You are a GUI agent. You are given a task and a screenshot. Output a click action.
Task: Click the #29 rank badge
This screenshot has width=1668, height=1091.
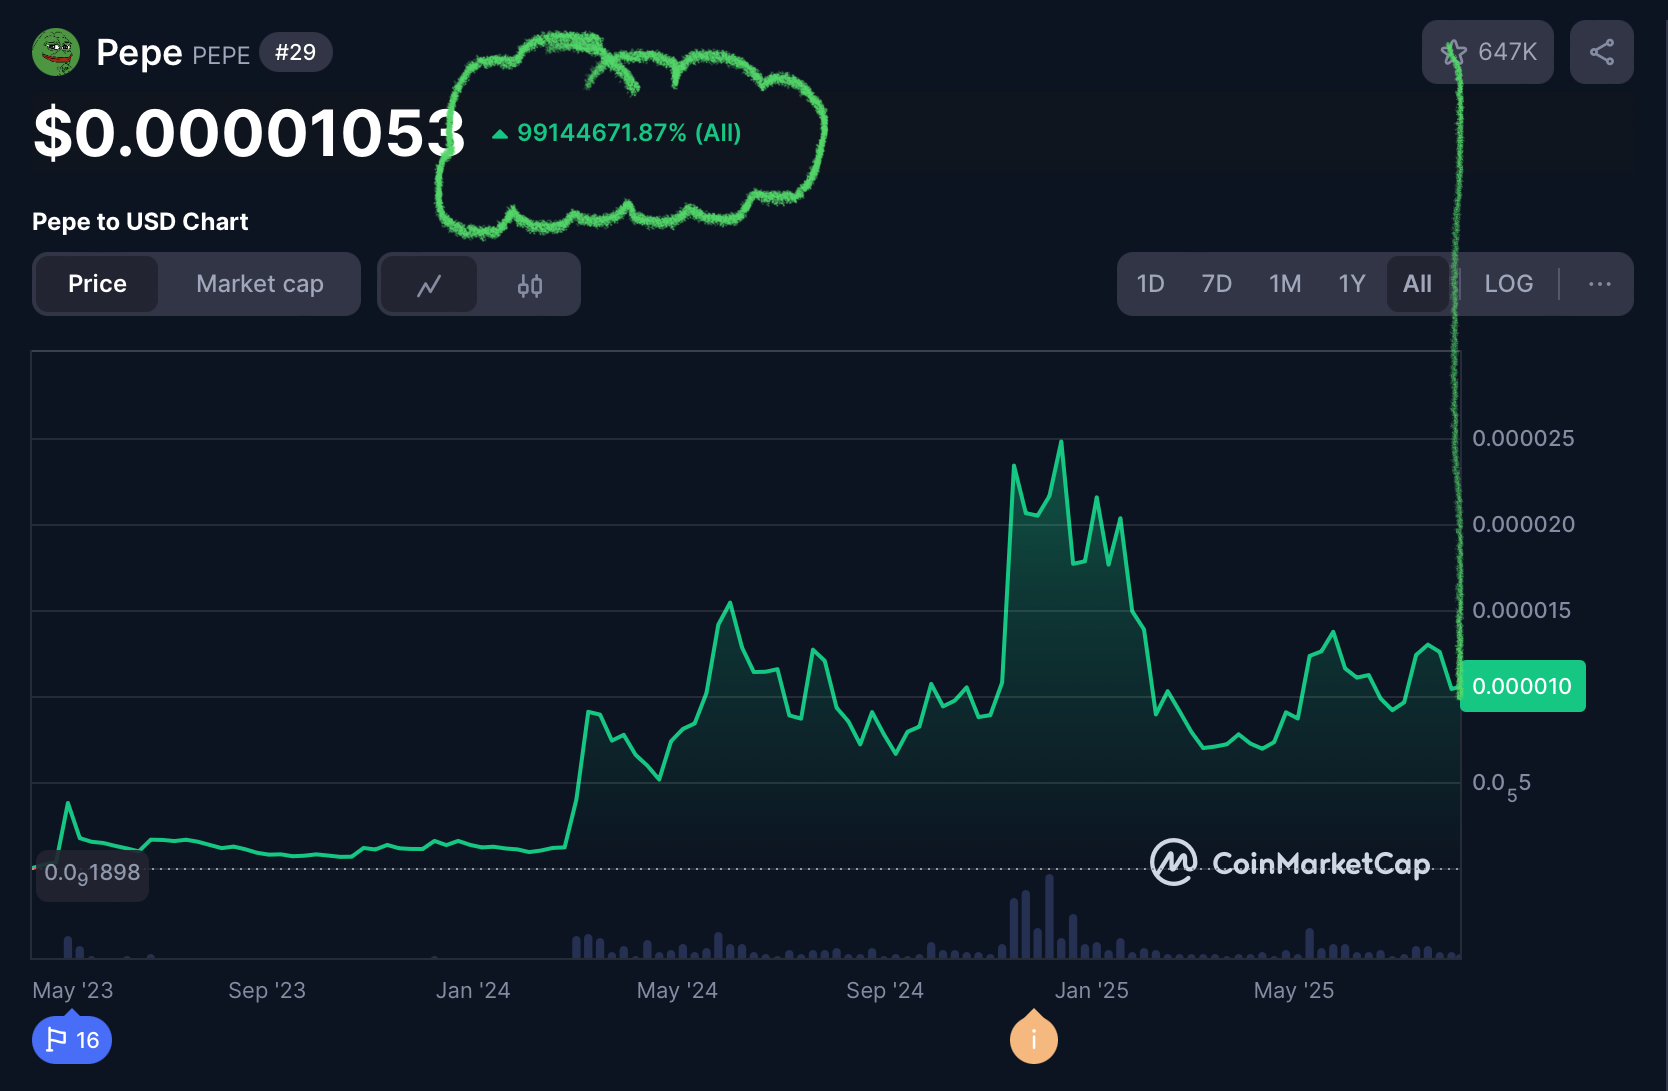tap(296, 52)
